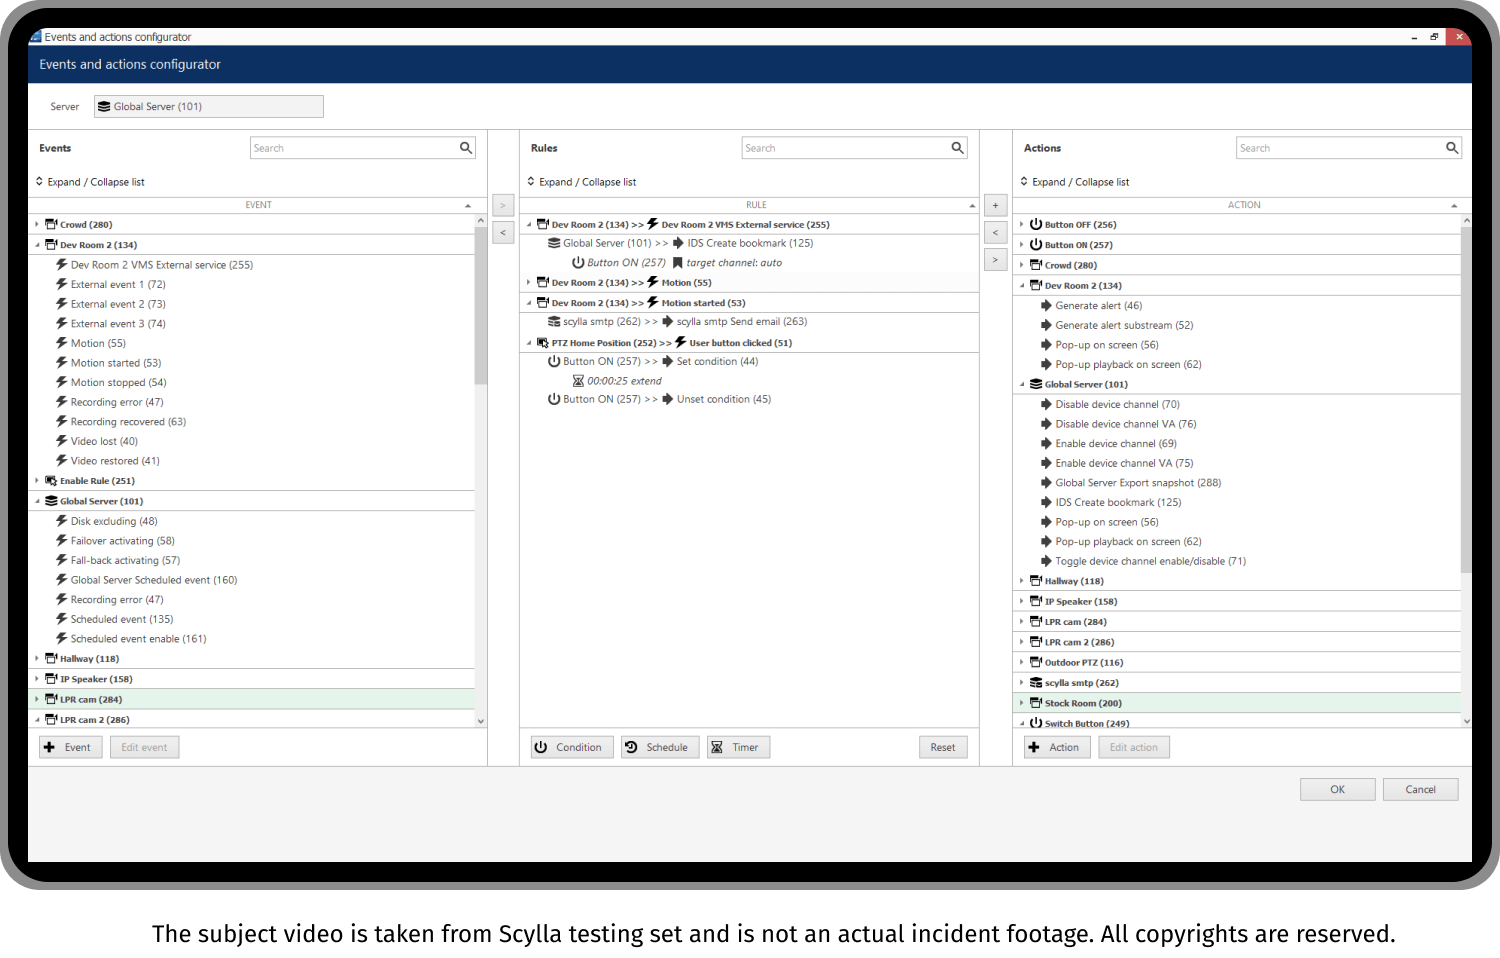
Task: Select Motion stopped (54) event
Action: pyautogui.click(x=118, y=383)
